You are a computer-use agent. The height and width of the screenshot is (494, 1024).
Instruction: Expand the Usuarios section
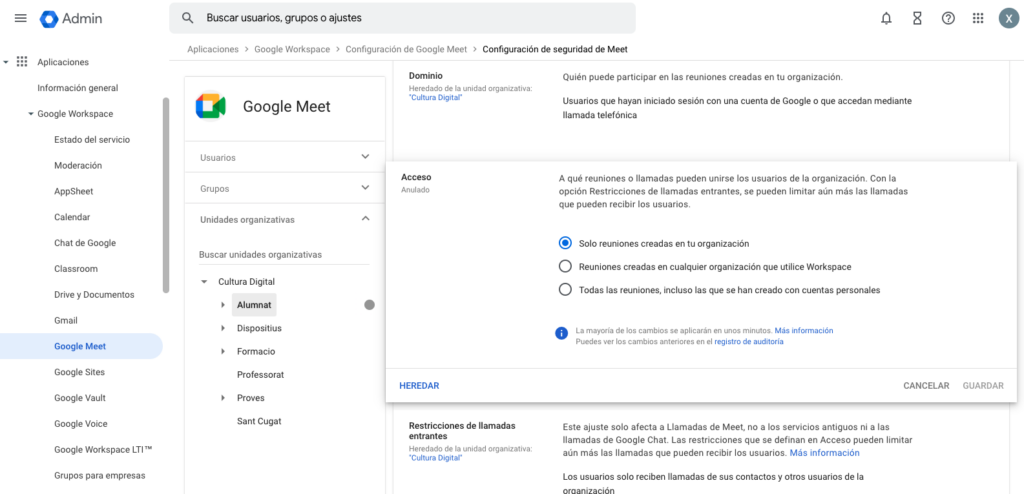tap(365, 157)
